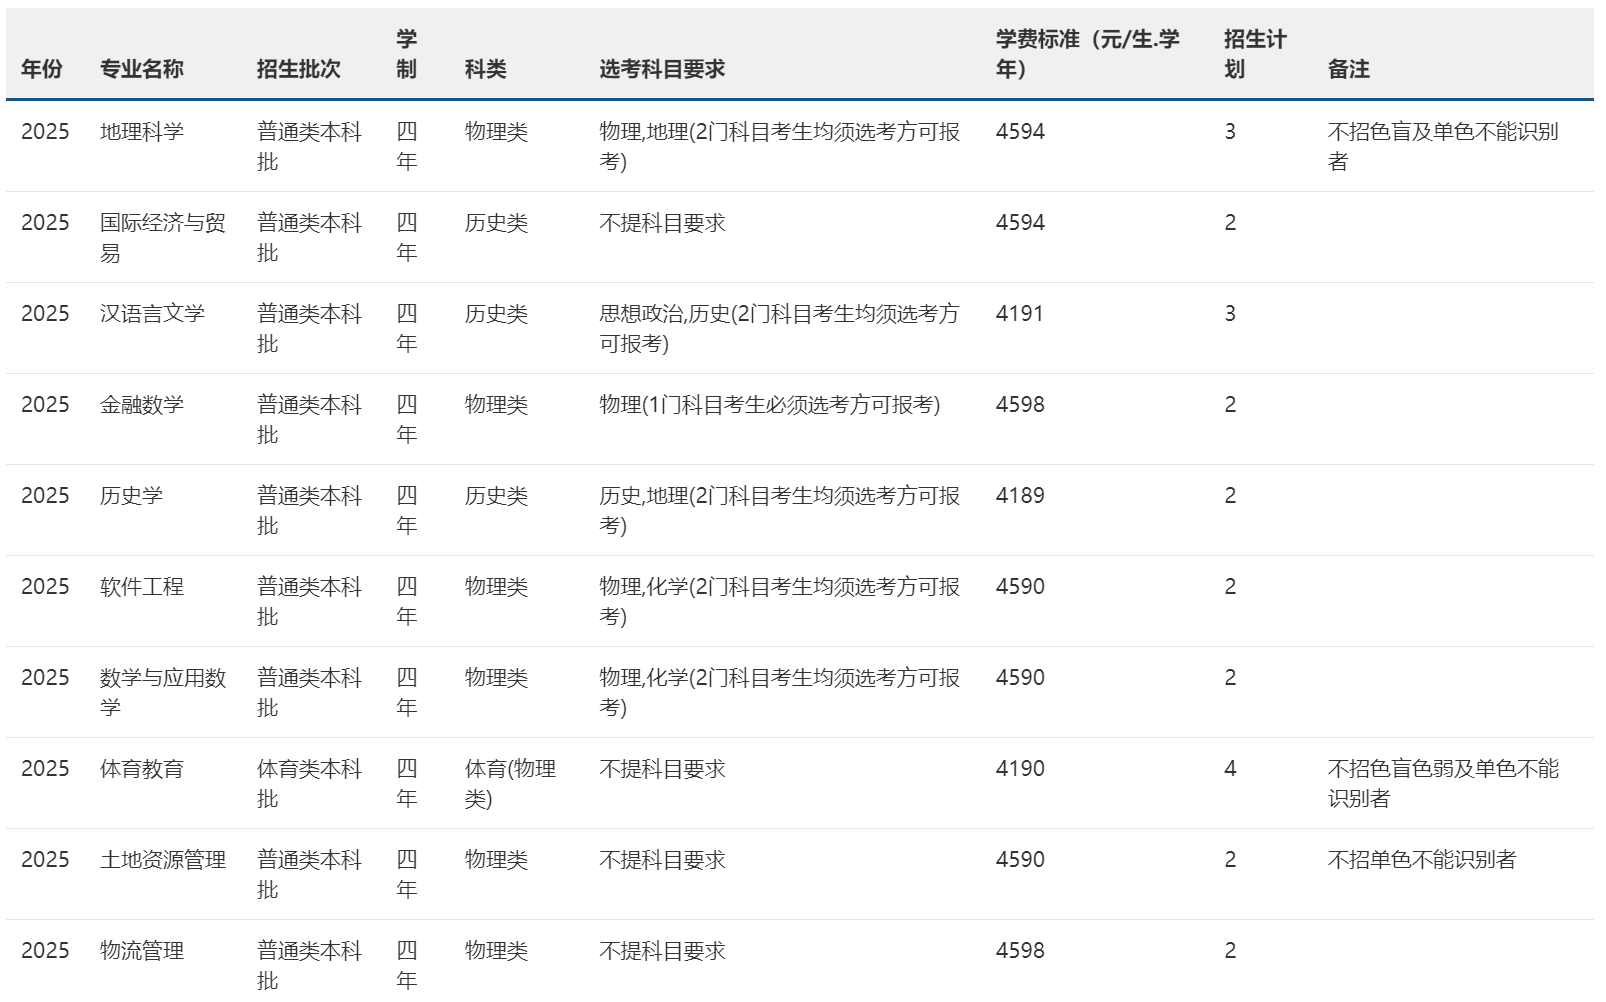
Task: Click the 专业名称 column header
Action: pos(142,69)
